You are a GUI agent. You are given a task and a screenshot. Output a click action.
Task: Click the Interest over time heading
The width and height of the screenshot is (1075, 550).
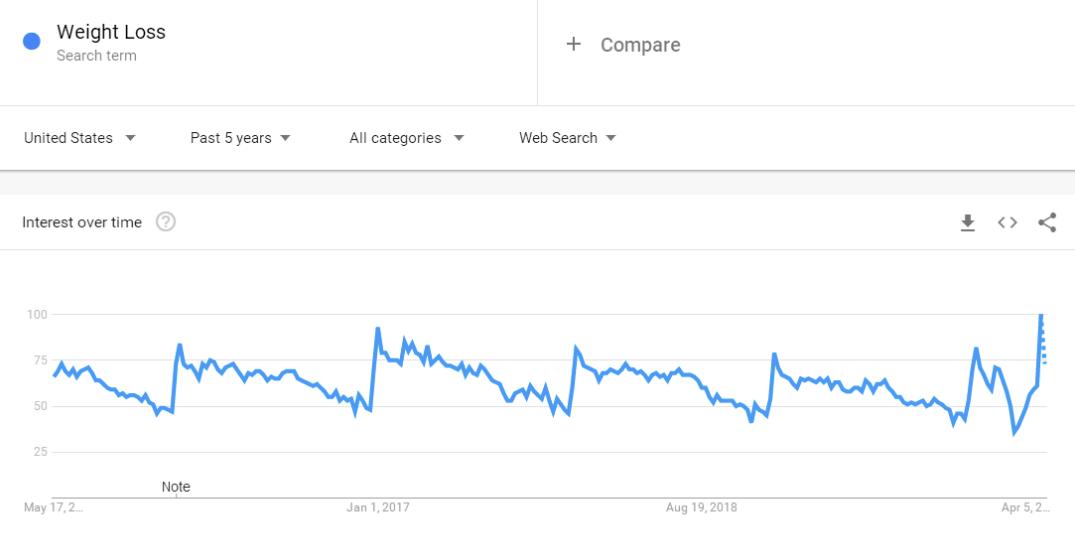coord(82,222)
